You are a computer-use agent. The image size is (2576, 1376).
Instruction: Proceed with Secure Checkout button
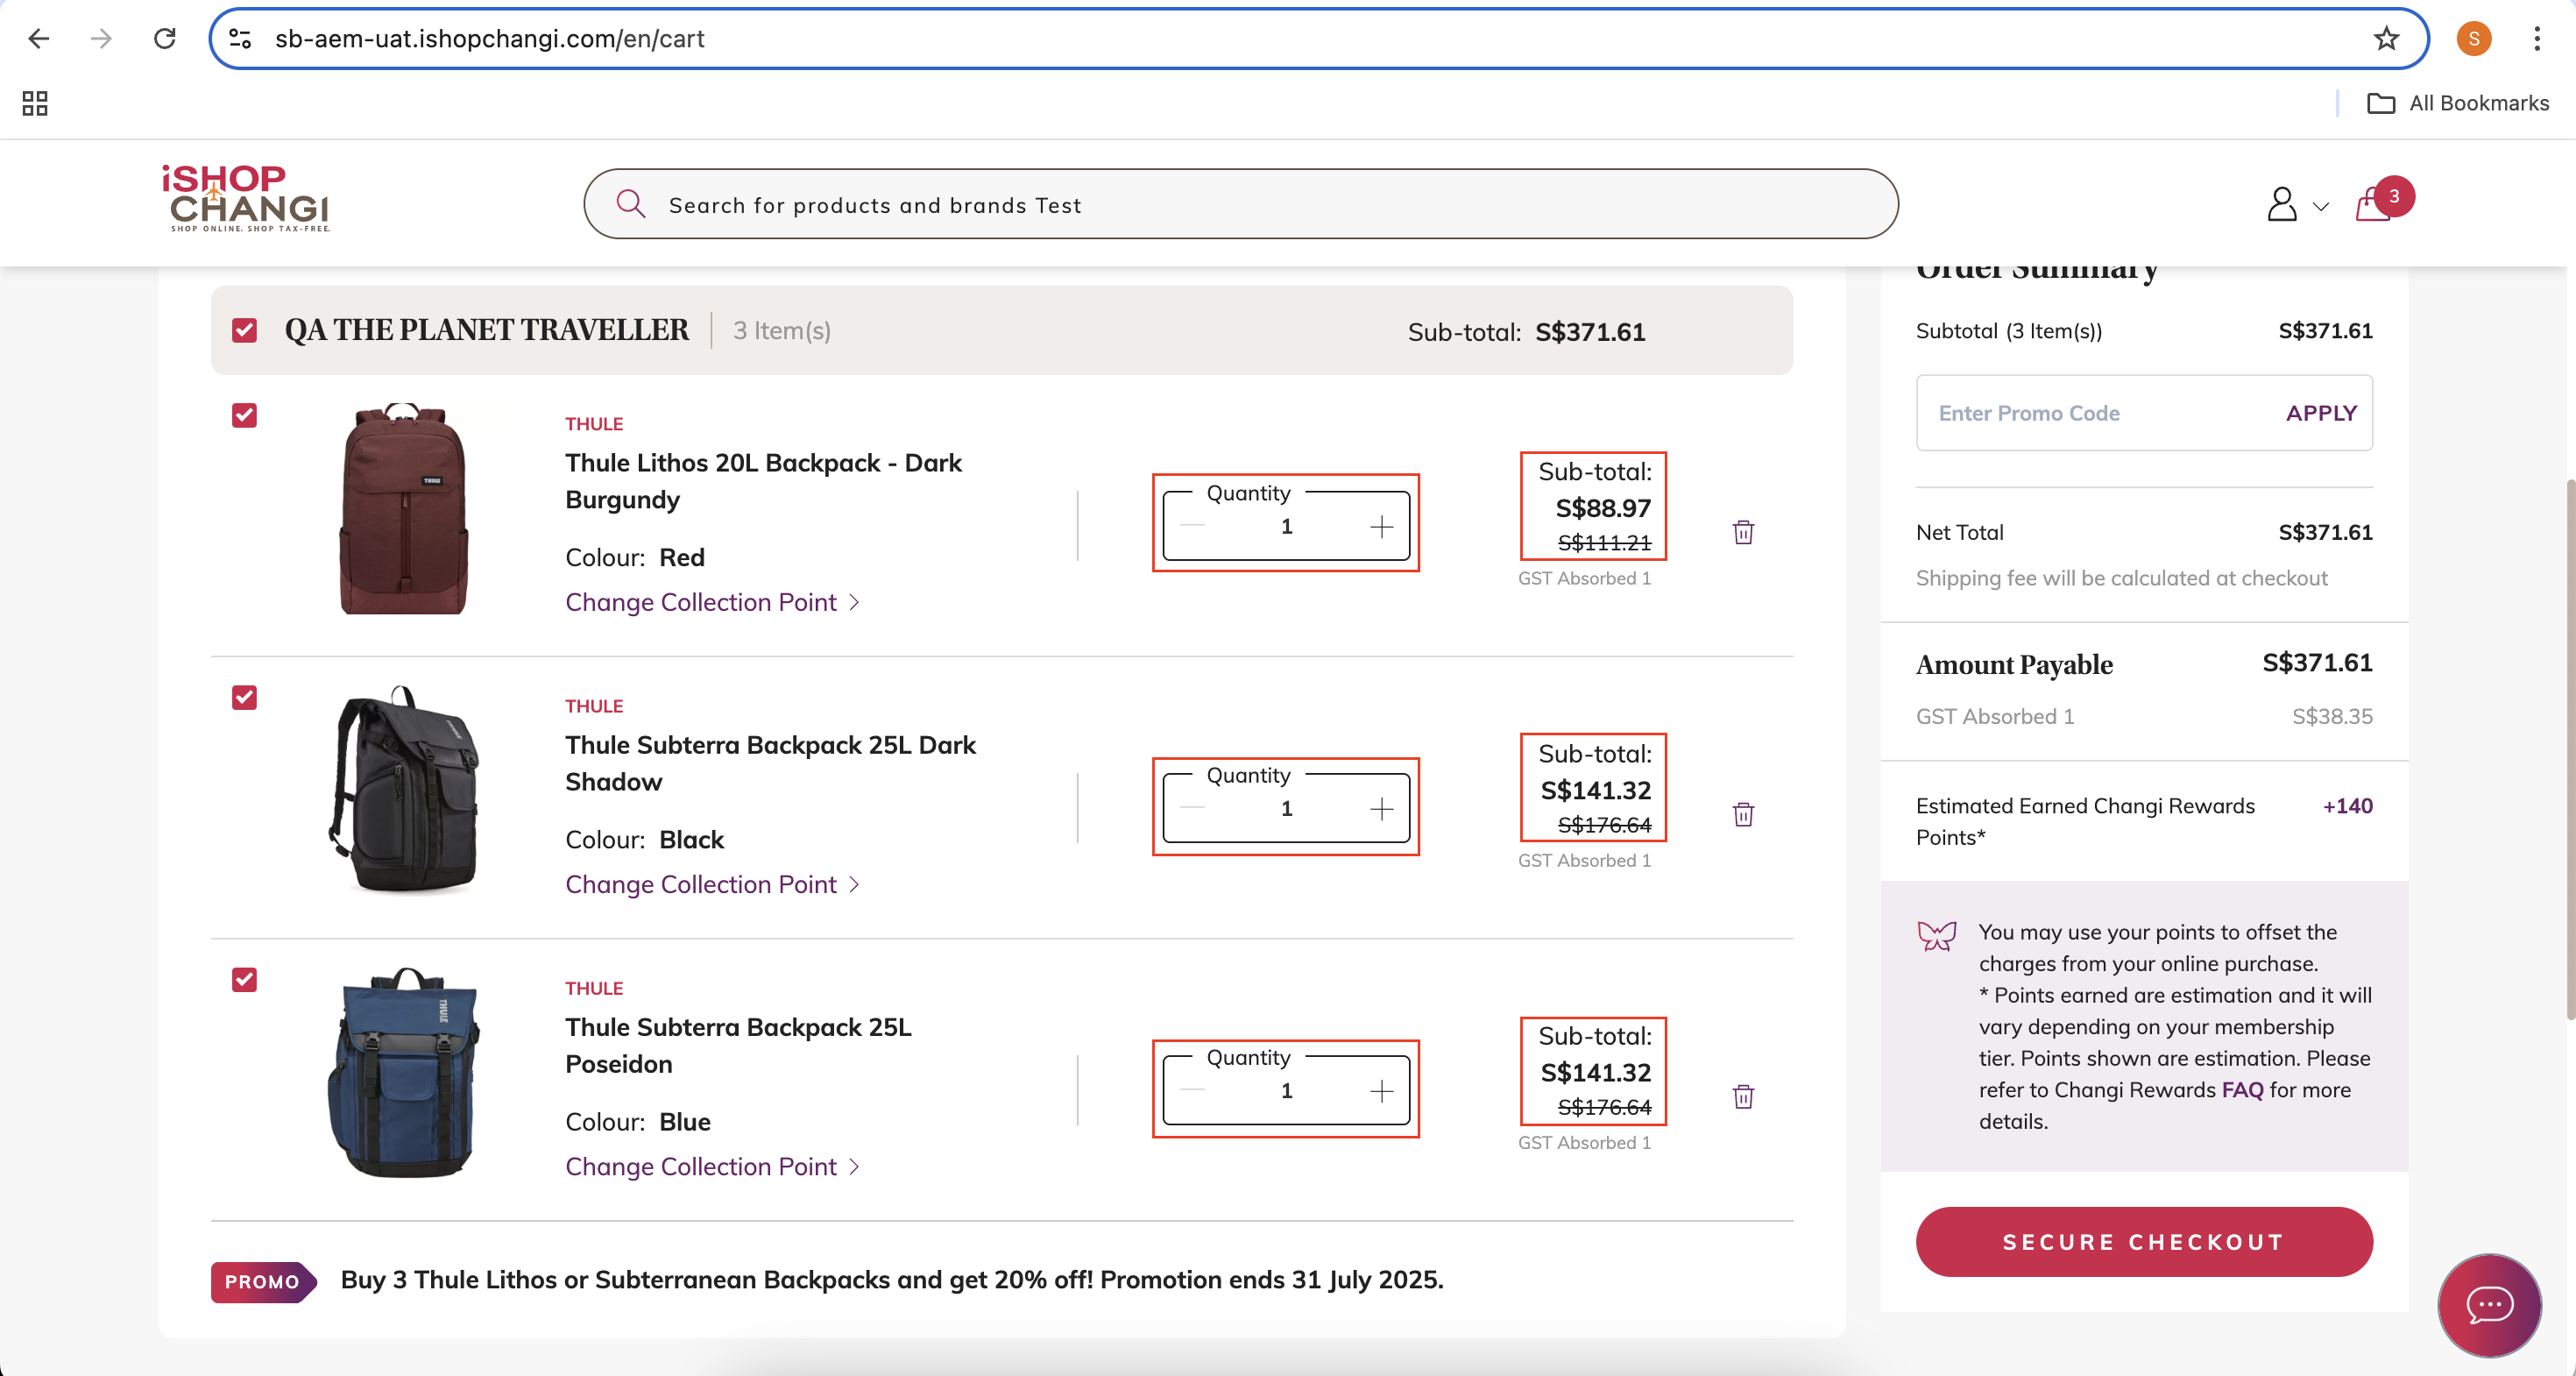click(x=2144, y=1241)
